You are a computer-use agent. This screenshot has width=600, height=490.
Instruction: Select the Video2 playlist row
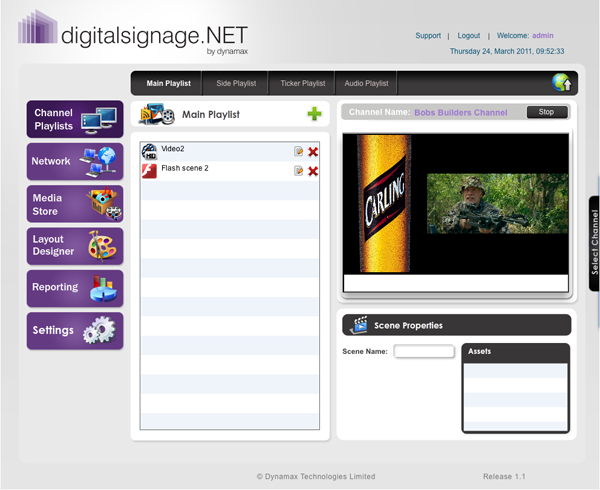(x=230, y=152)
